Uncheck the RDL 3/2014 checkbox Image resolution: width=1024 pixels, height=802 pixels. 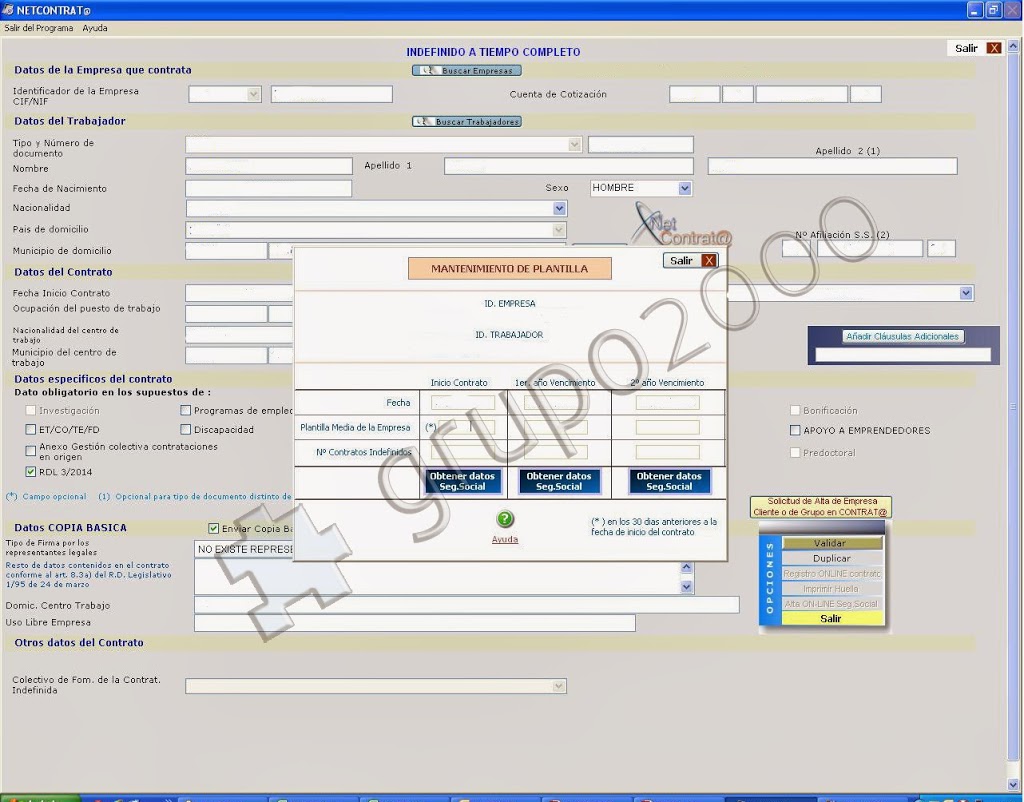point(31,472)
